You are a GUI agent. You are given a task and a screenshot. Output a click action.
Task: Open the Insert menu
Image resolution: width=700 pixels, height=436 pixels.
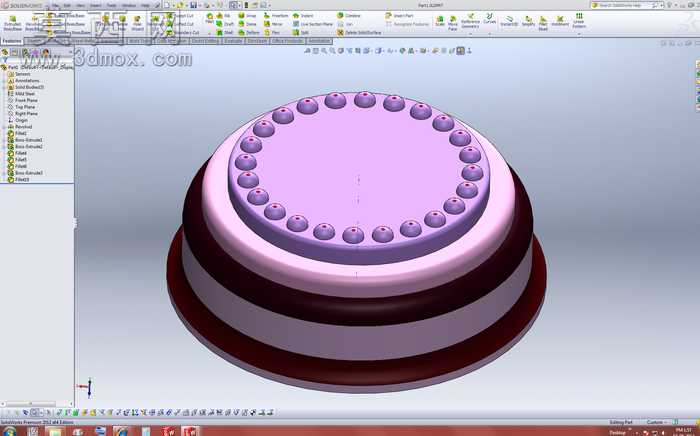point(96,5)
